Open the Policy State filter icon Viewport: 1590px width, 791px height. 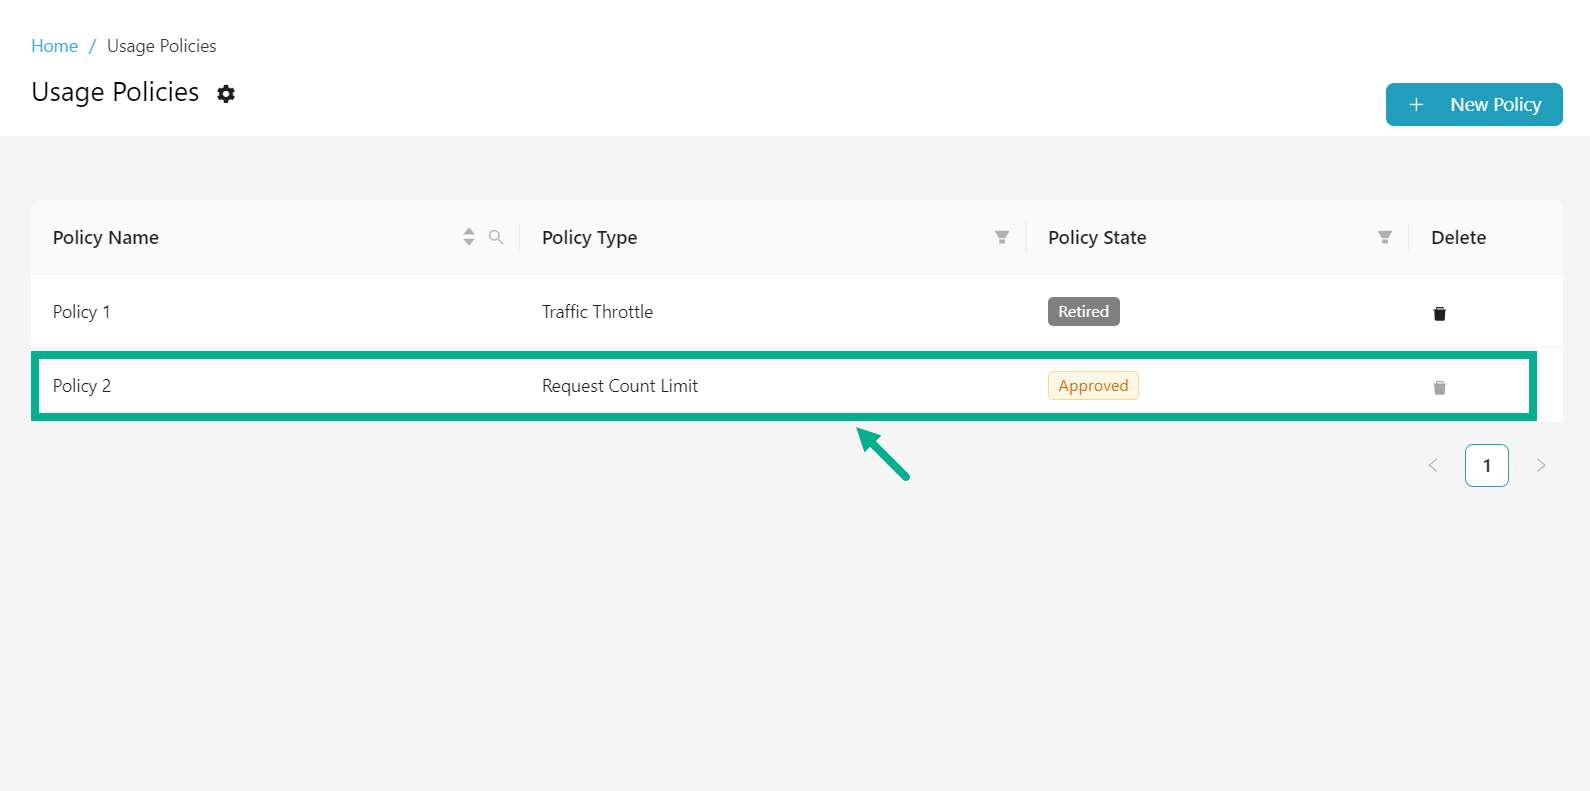point(1384,237)
